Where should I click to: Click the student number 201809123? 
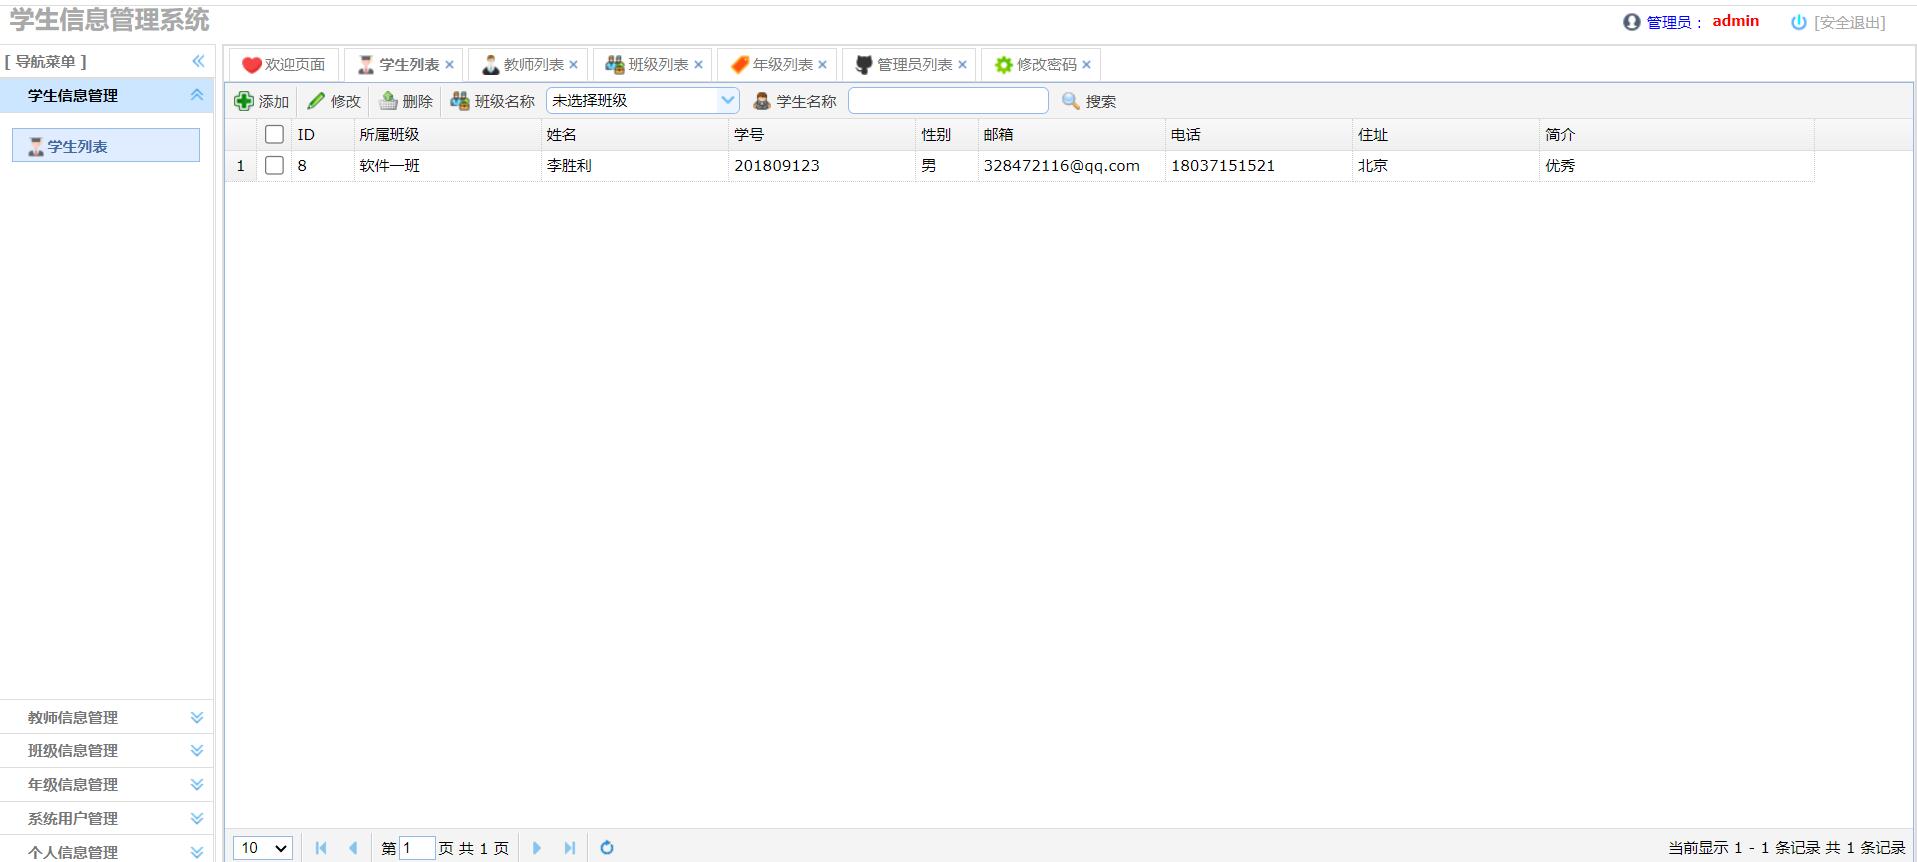click(777, 166)
